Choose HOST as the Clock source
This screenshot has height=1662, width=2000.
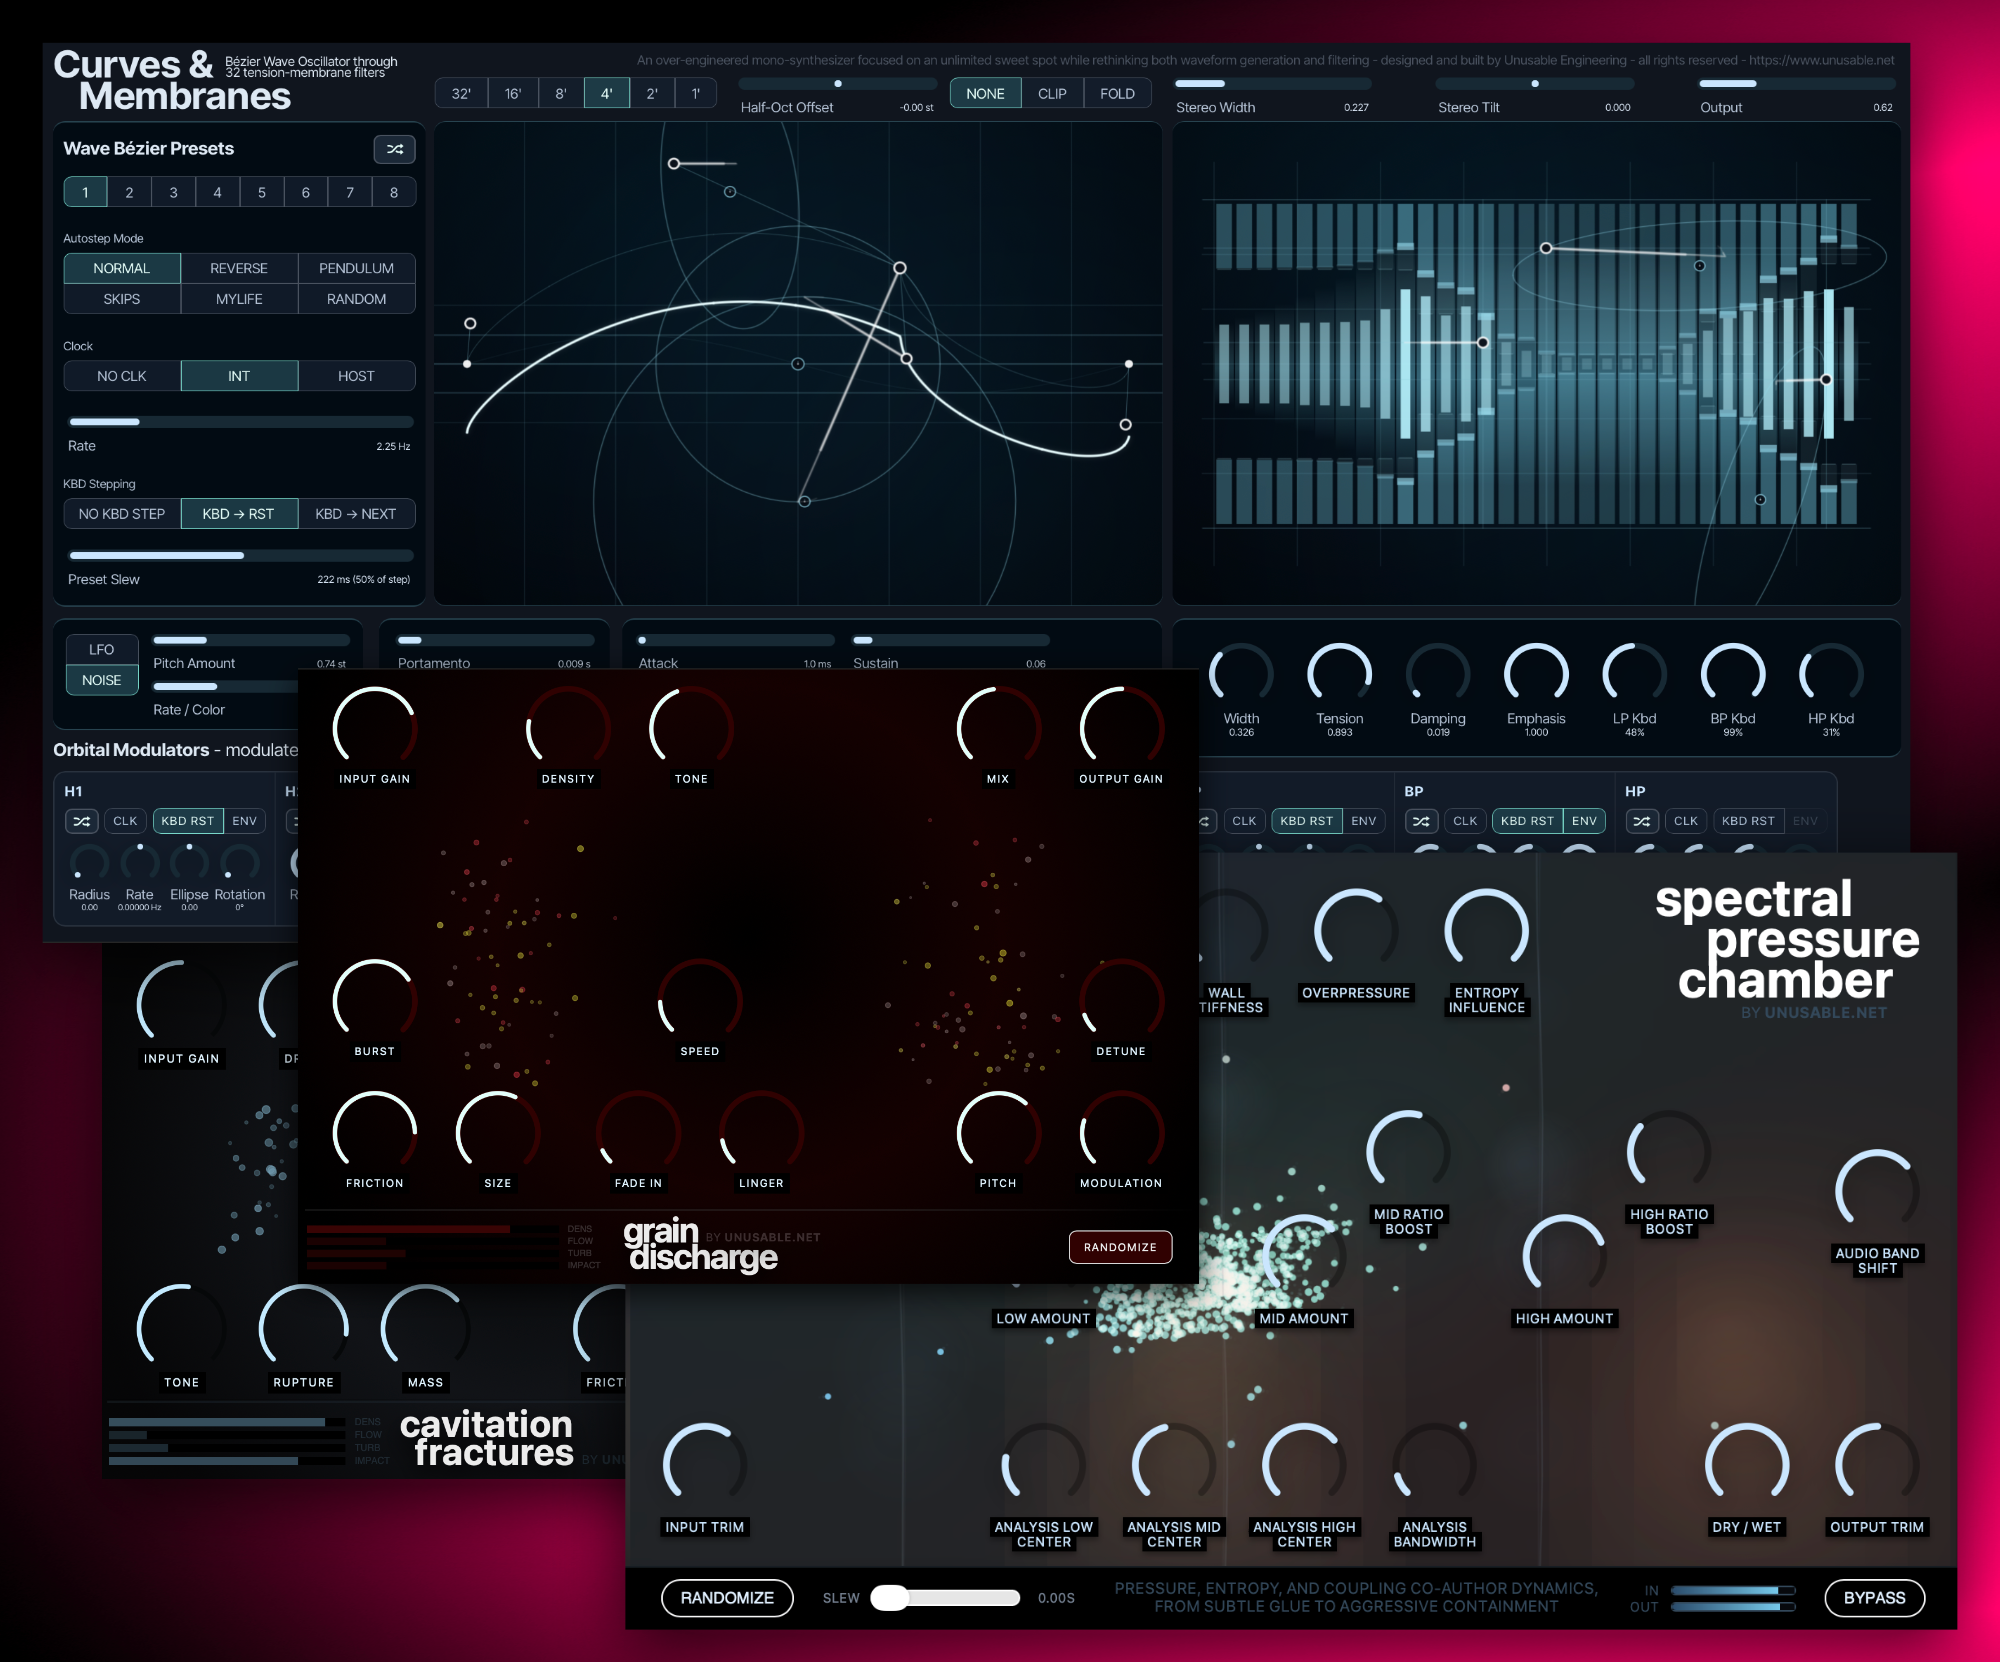pyautogui.click(x=356, y=376)
